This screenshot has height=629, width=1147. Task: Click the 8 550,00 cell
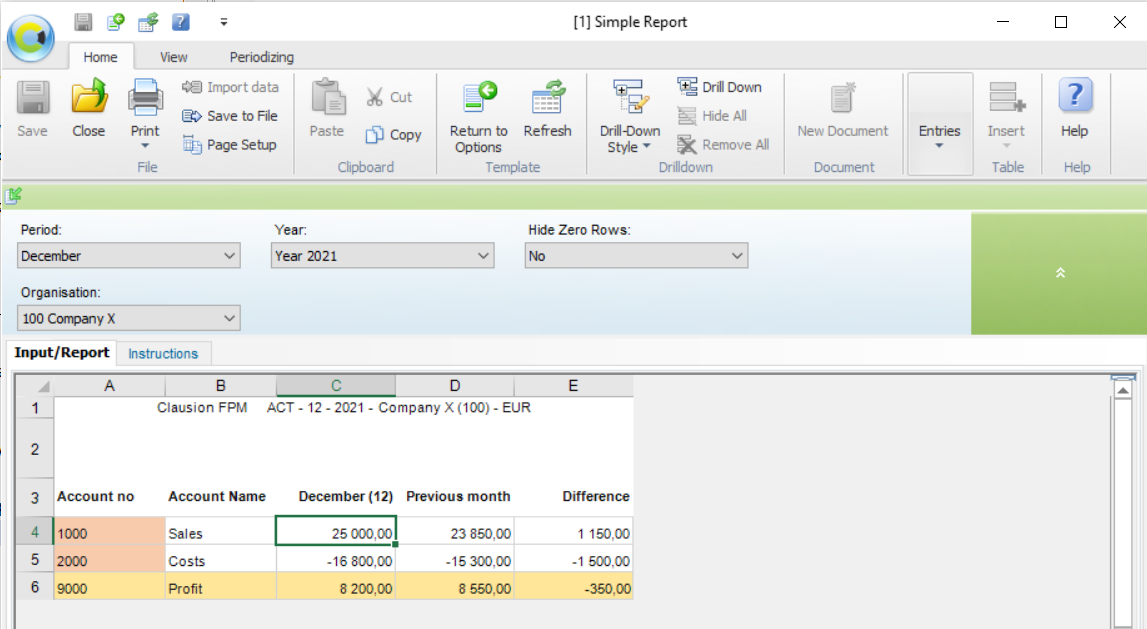coord(454,587)
